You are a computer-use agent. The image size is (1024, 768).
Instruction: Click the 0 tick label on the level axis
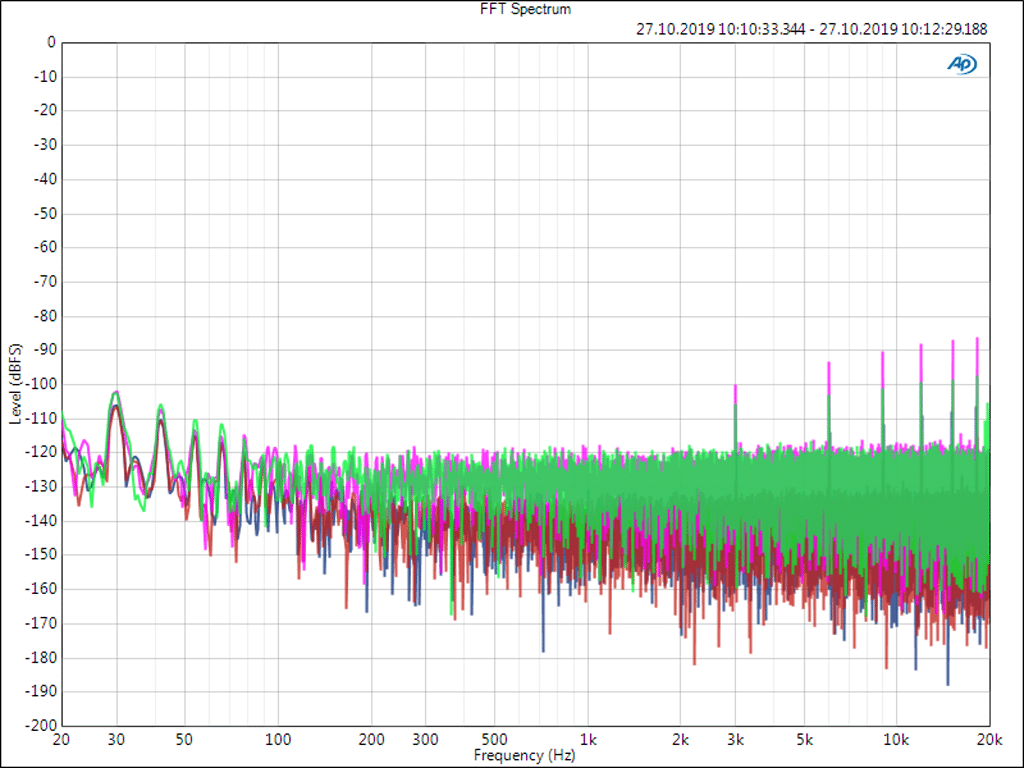[50, 42]
